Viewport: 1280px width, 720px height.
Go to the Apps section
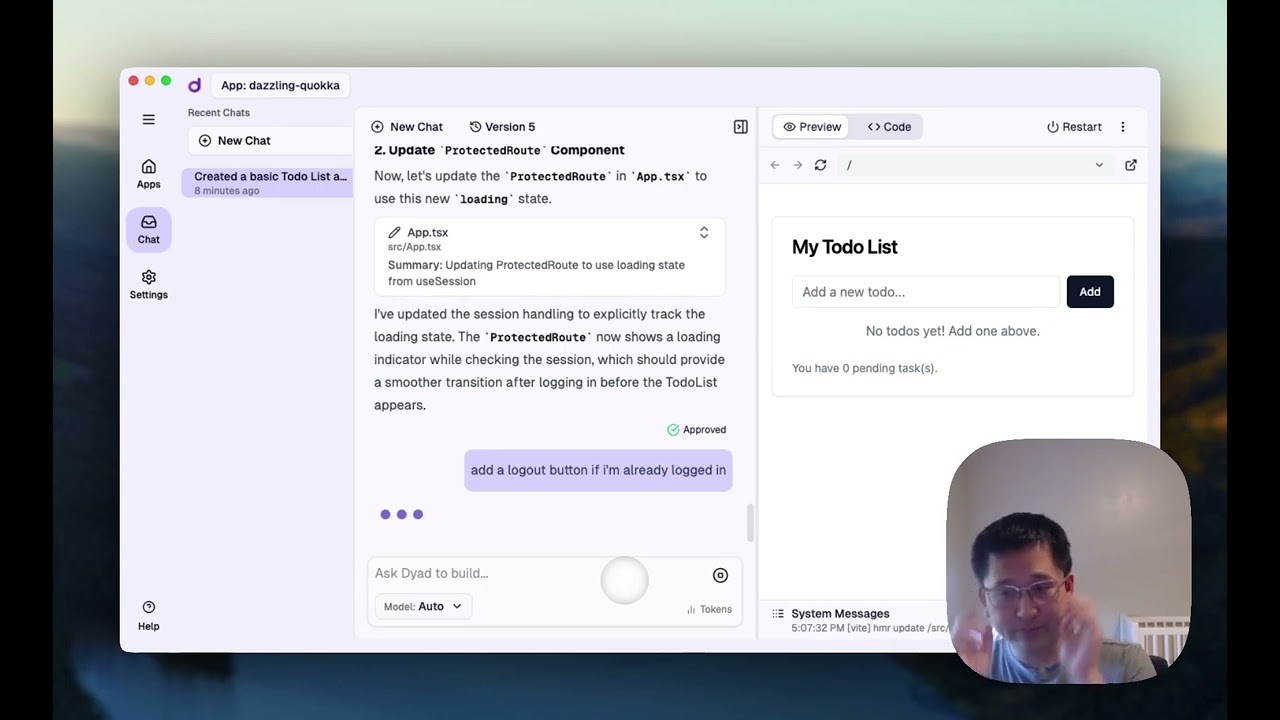[148, 174]
